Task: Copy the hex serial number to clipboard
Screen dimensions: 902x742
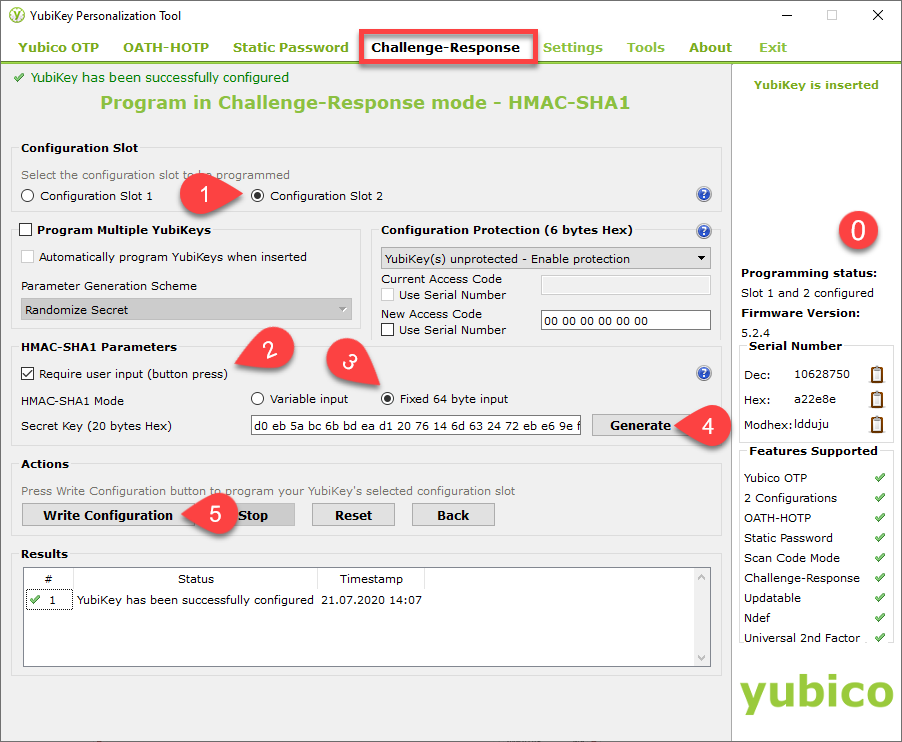Action: pyautogui.click(x=877, y=400)
